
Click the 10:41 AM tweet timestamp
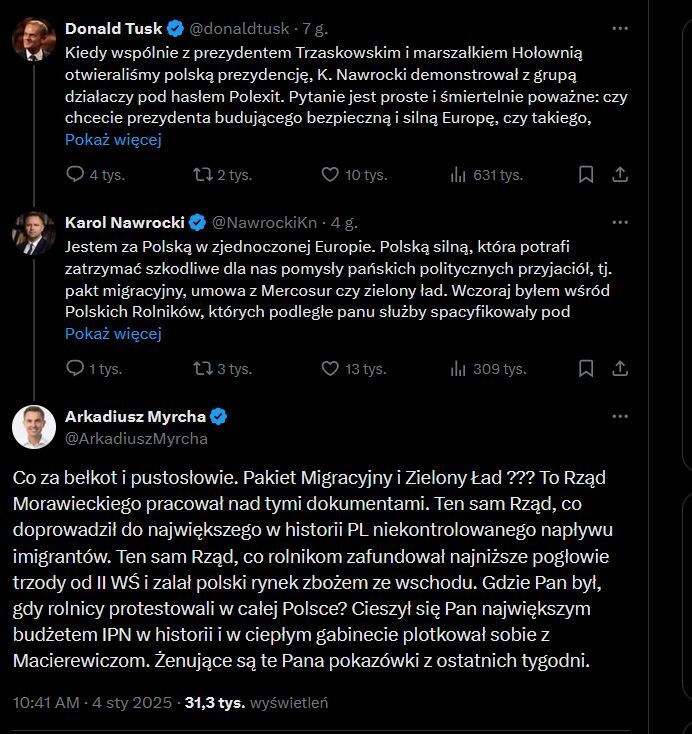click(46, 702)
